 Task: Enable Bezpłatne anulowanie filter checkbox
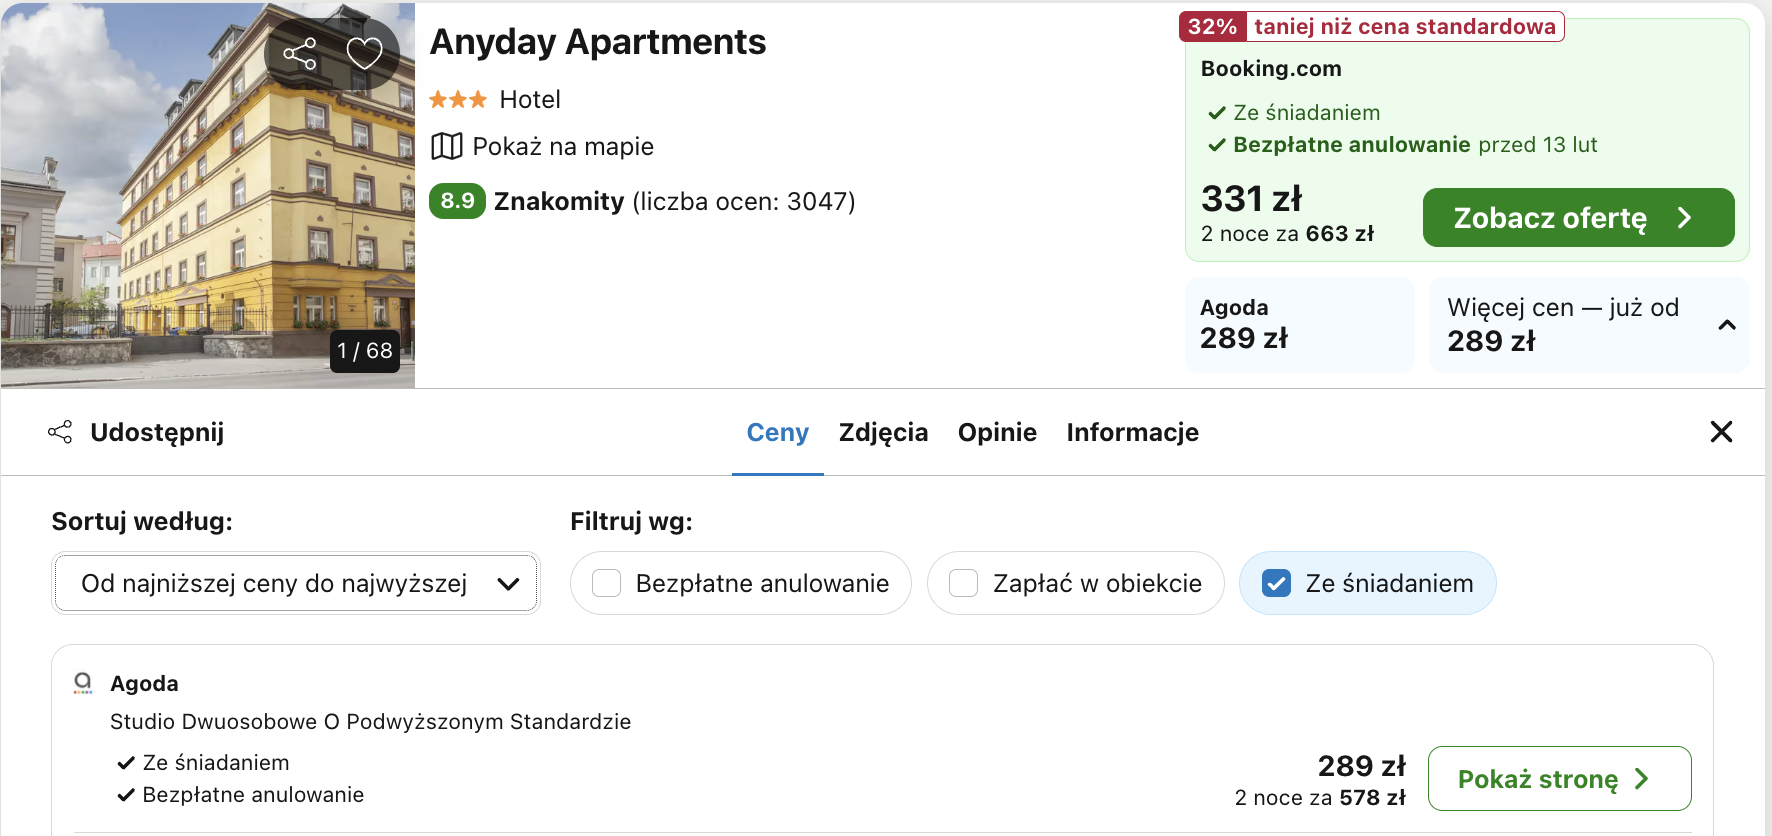607,583
